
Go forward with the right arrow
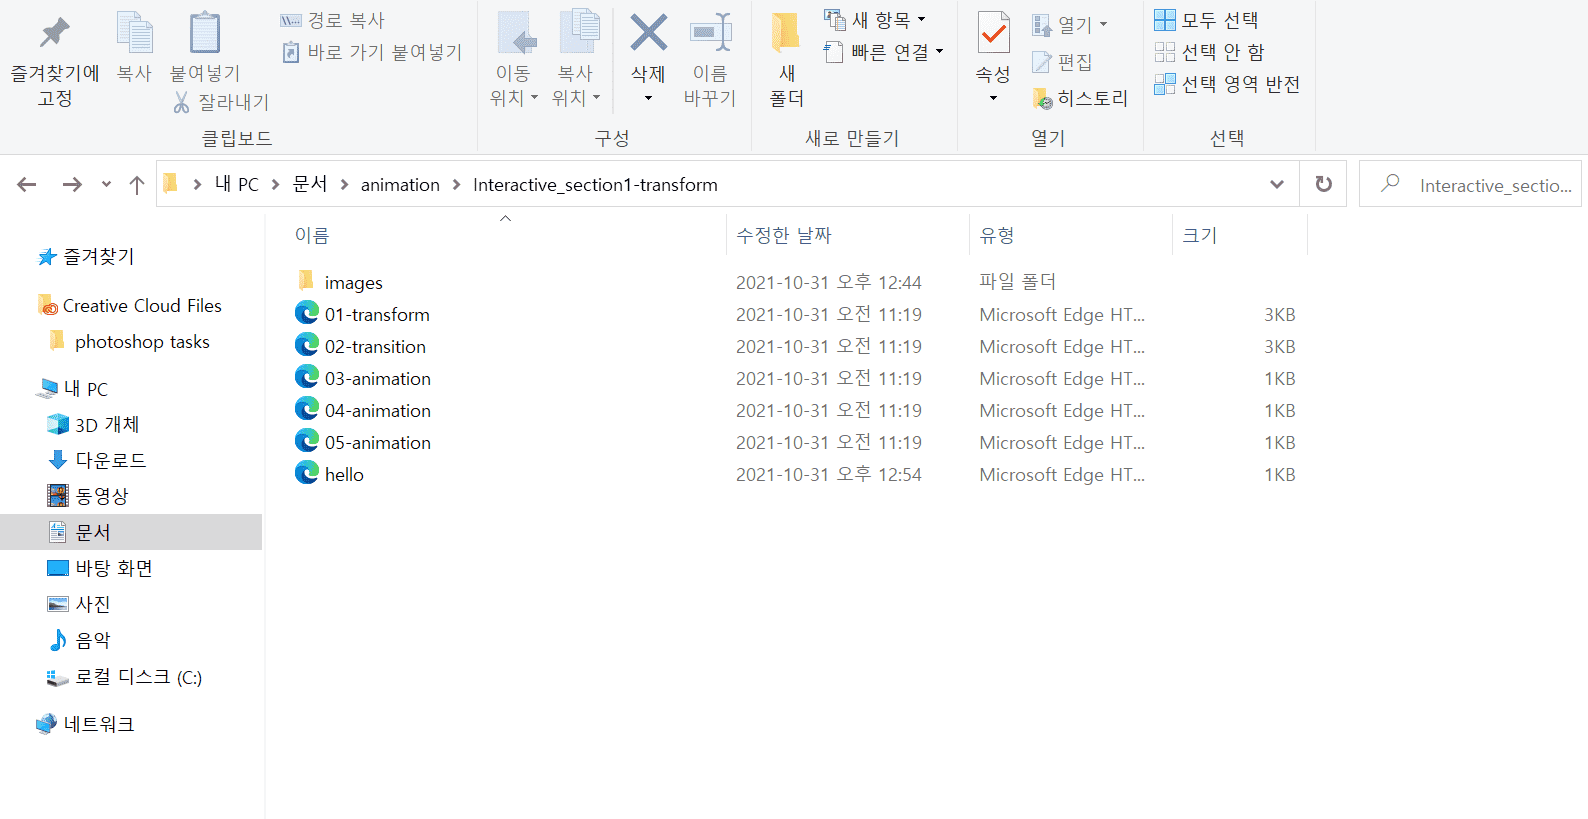tap(72, 184)
